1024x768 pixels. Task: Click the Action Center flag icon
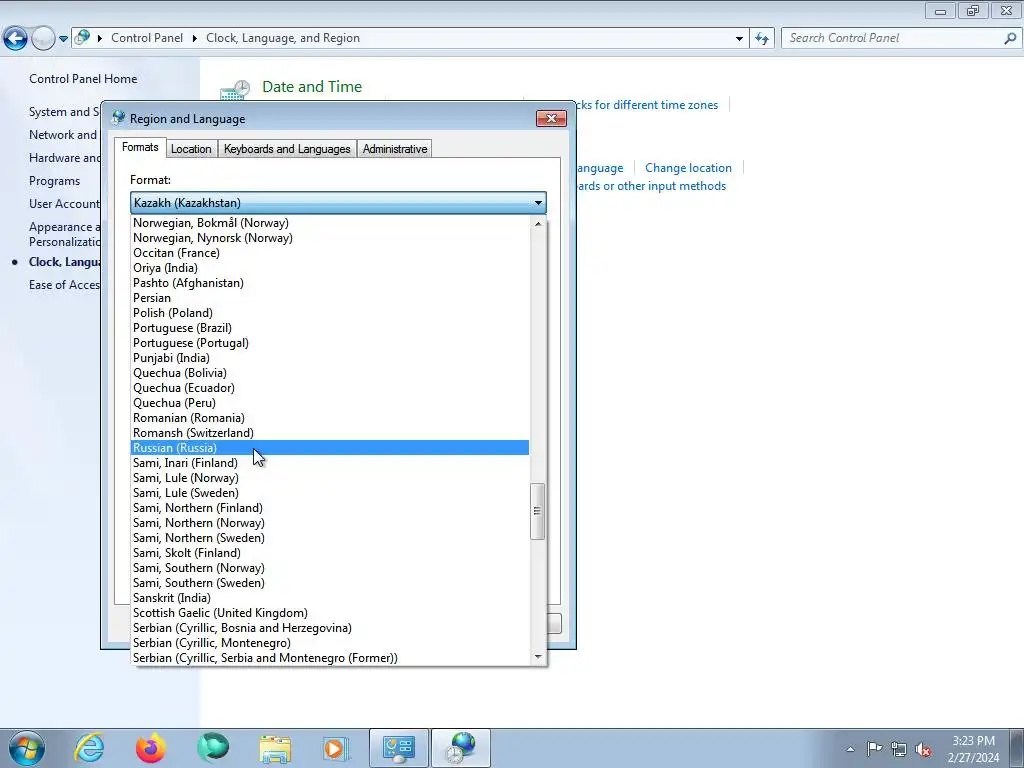[874, 748]
